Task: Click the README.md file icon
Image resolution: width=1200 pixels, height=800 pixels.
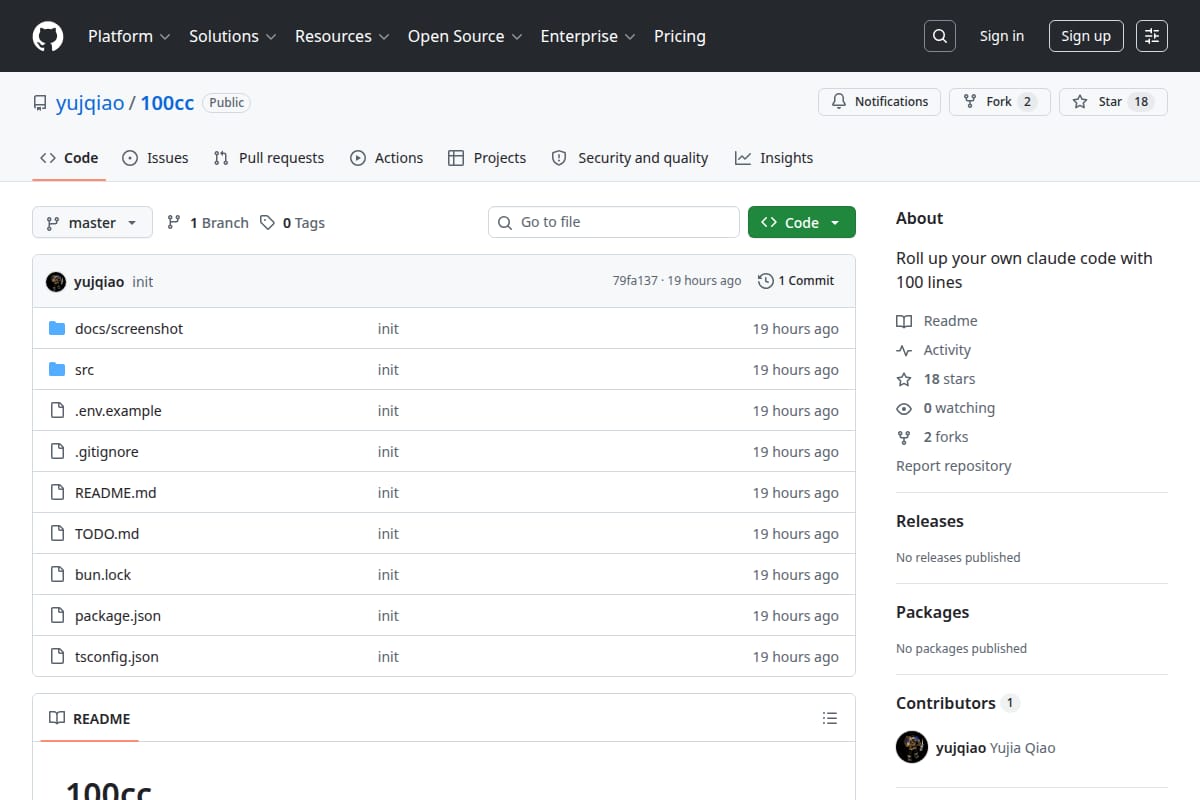Action: tap(57, 493)
